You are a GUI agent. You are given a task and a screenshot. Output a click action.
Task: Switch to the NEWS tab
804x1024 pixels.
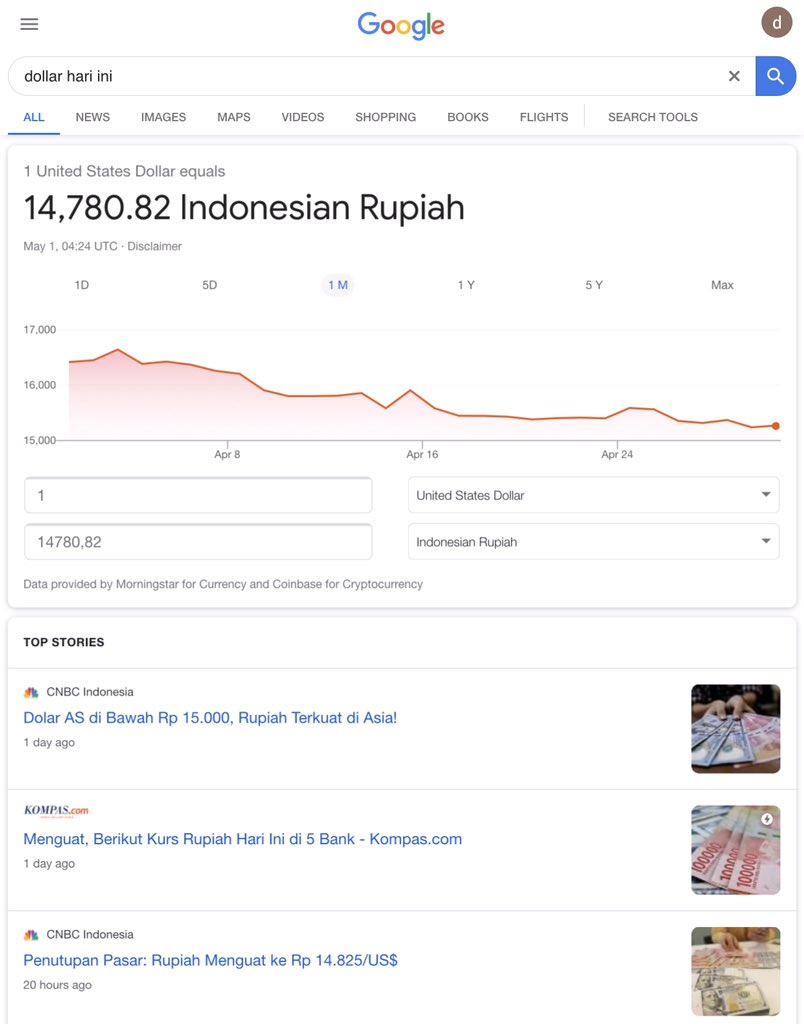(x=93, y=117)
